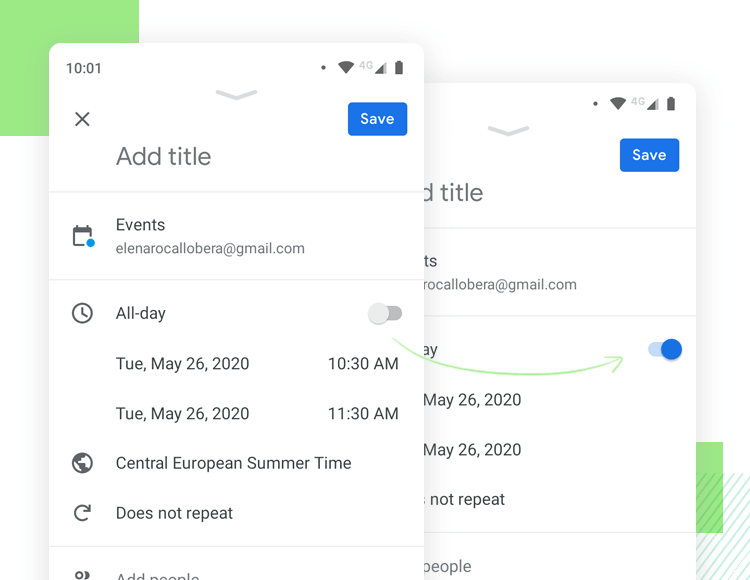750x580 pixels.
Task: Close the event editor with the X icon
Action: click(82, 119)
